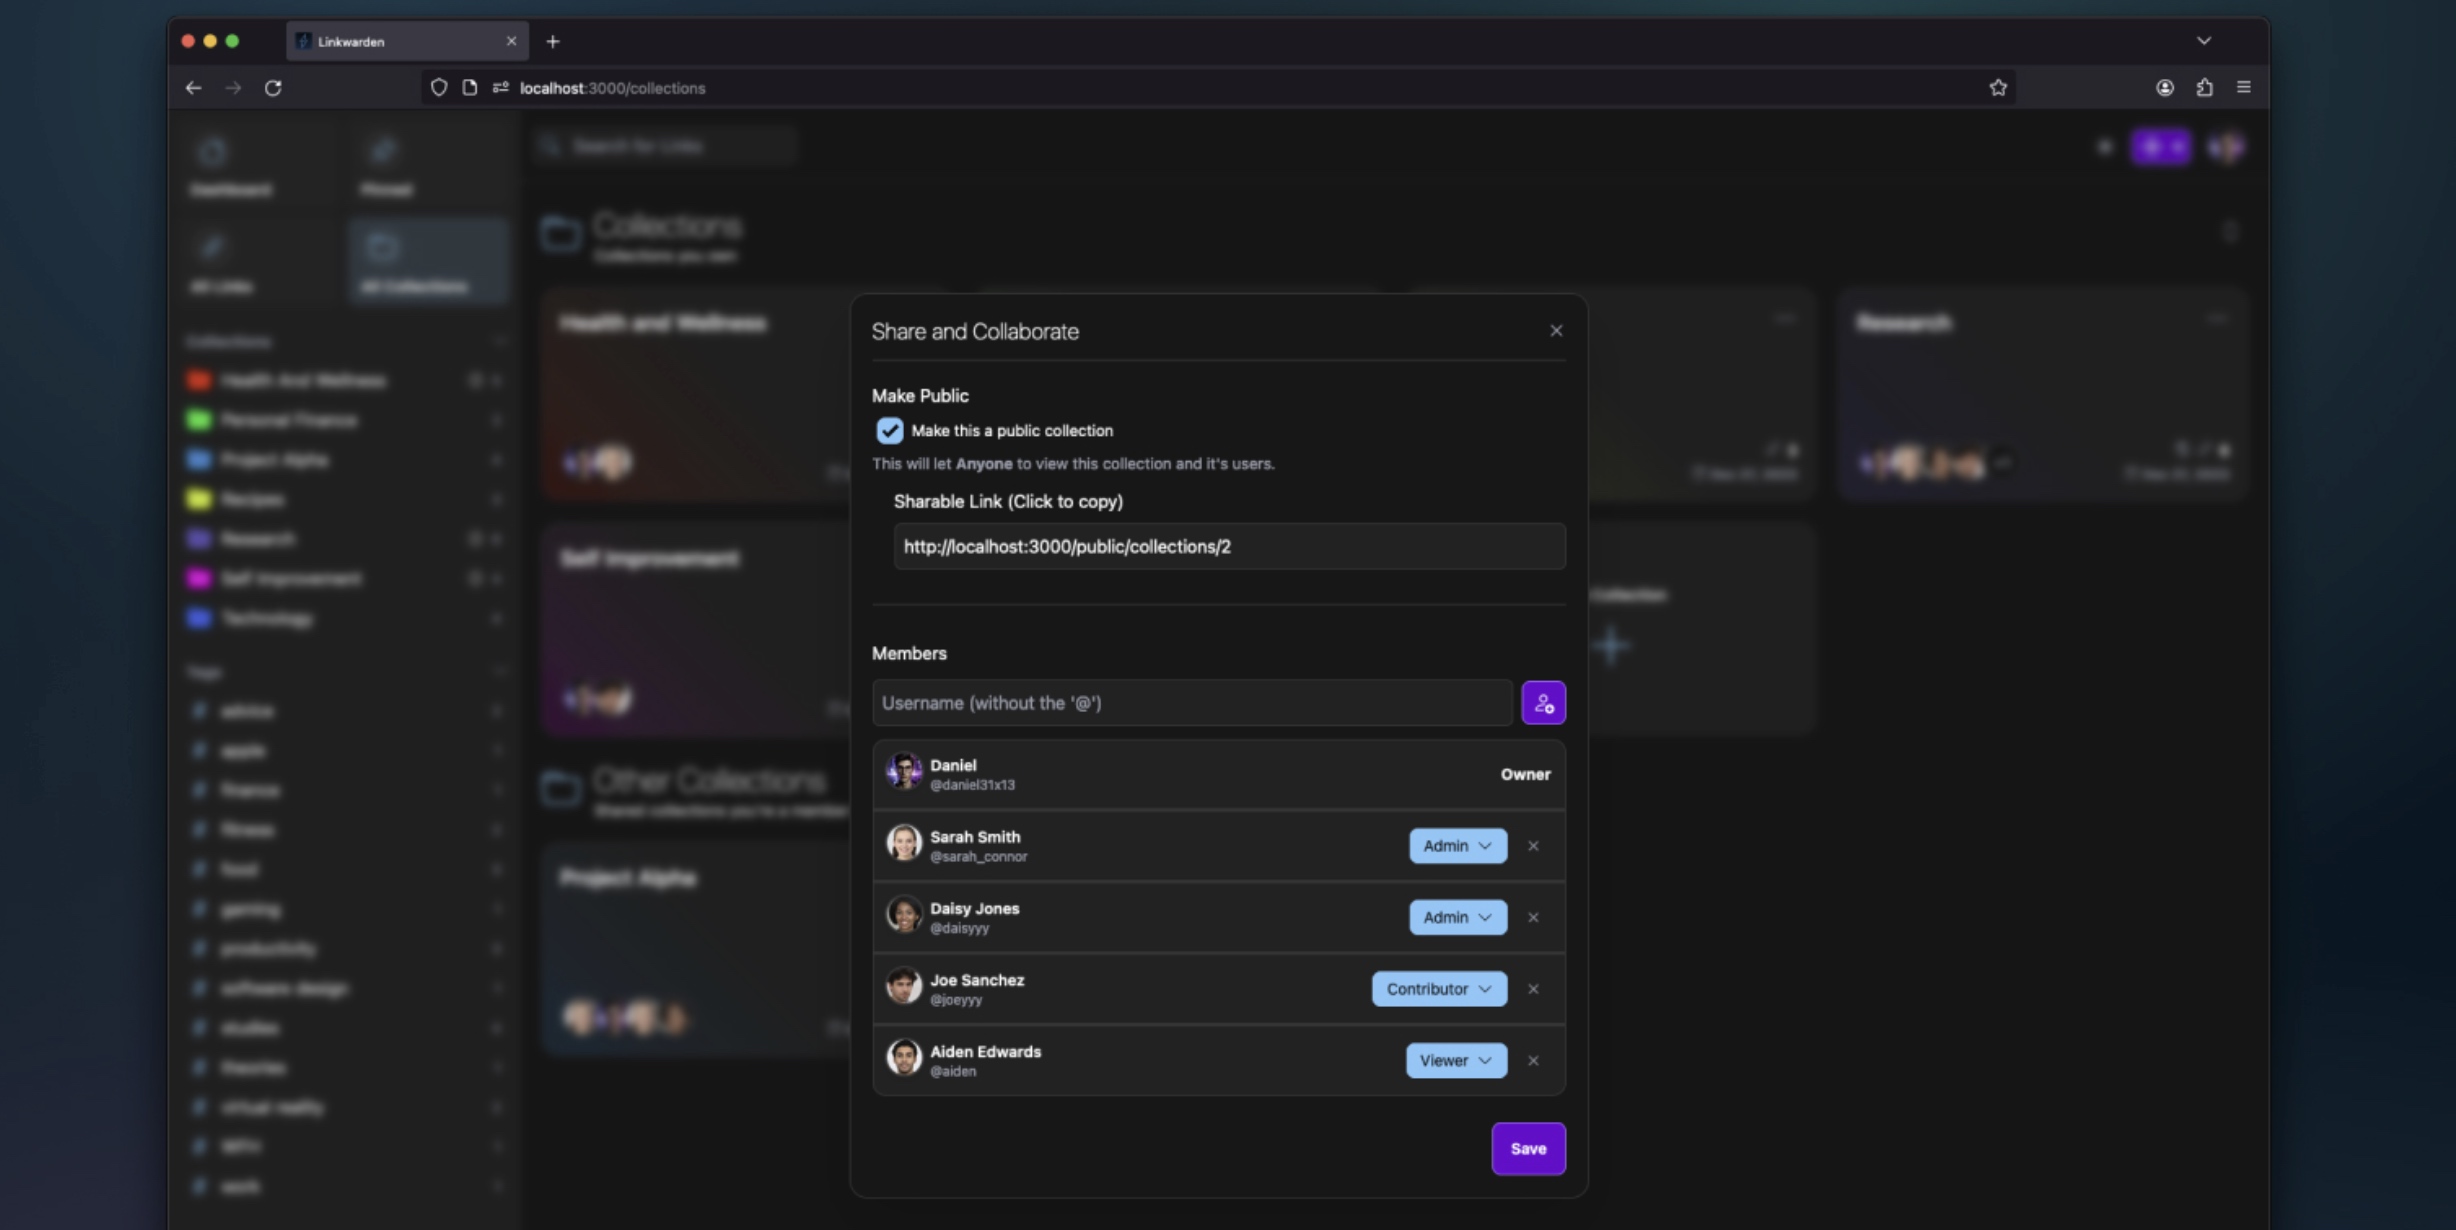
Task: Open Daisy Jones's Admin role dropdown
Action: 1458,917
